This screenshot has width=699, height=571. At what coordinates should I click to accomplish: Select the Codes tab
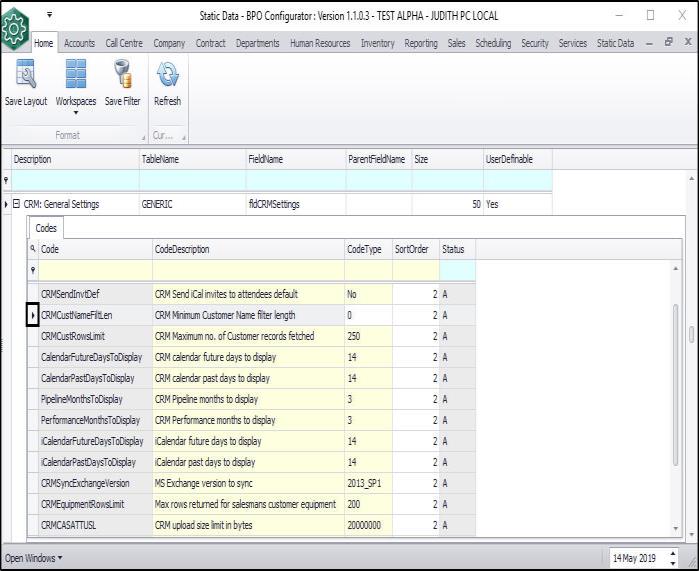click(x=46, y=228)
